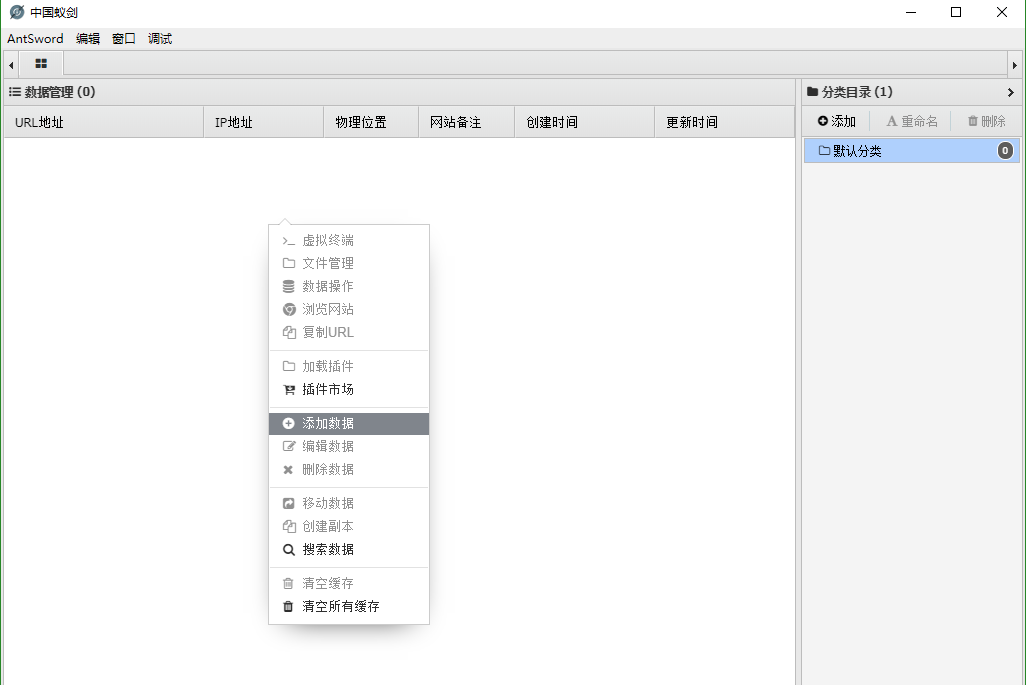Screen dimensions: 1027x685
Task: Open the AntSword menu
Action: (35, 39)
